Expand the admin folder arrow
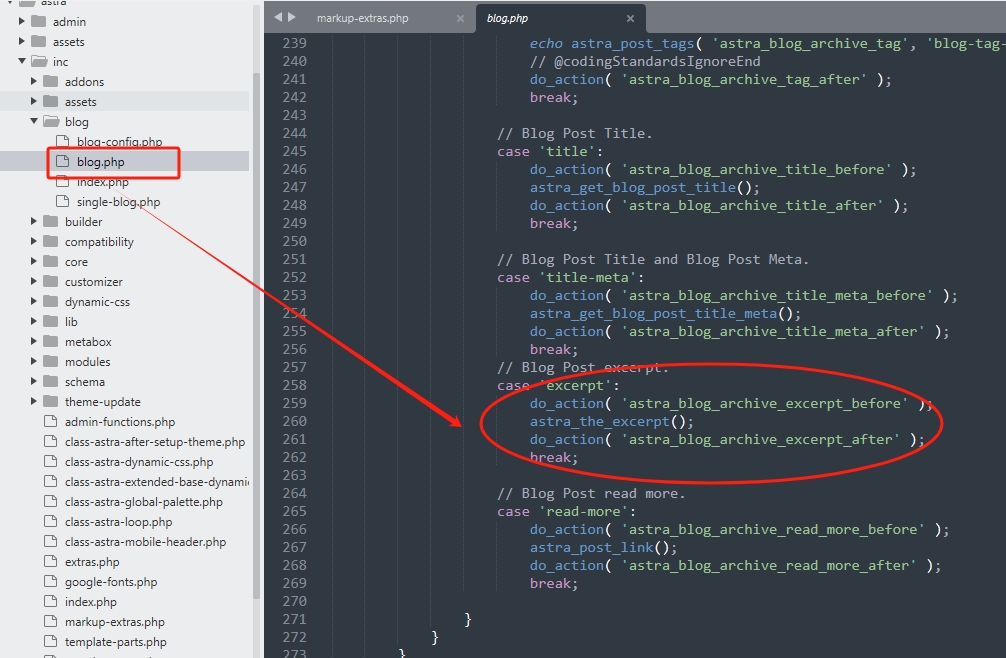This screenshot has height=658, width=1006. (x=22, y=21)
